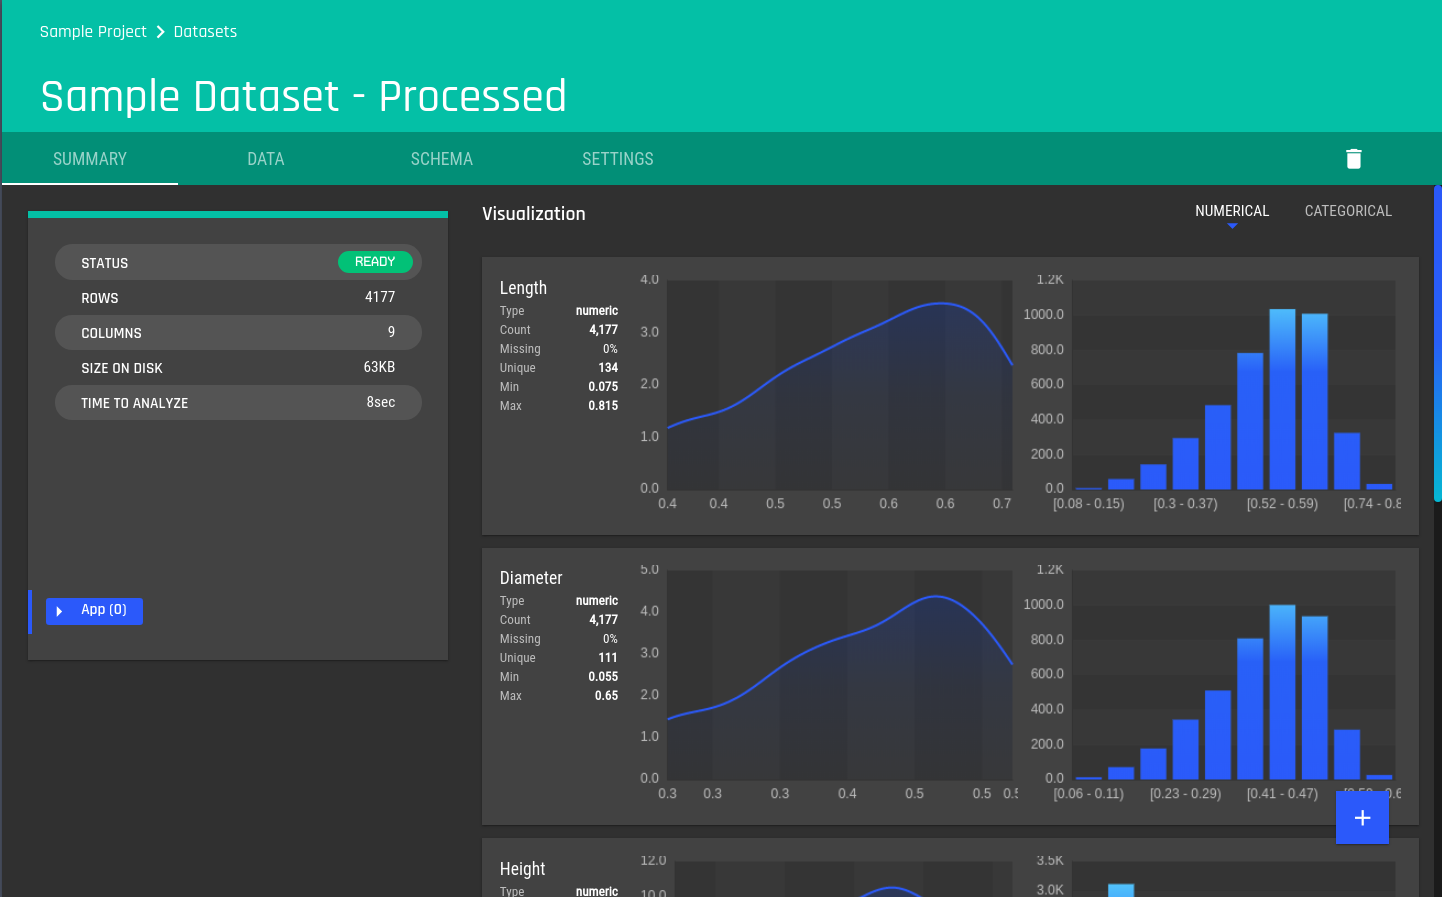Click the READY status badge
Viewport: 1442px width, 897px height.
[x=376, y=261]
